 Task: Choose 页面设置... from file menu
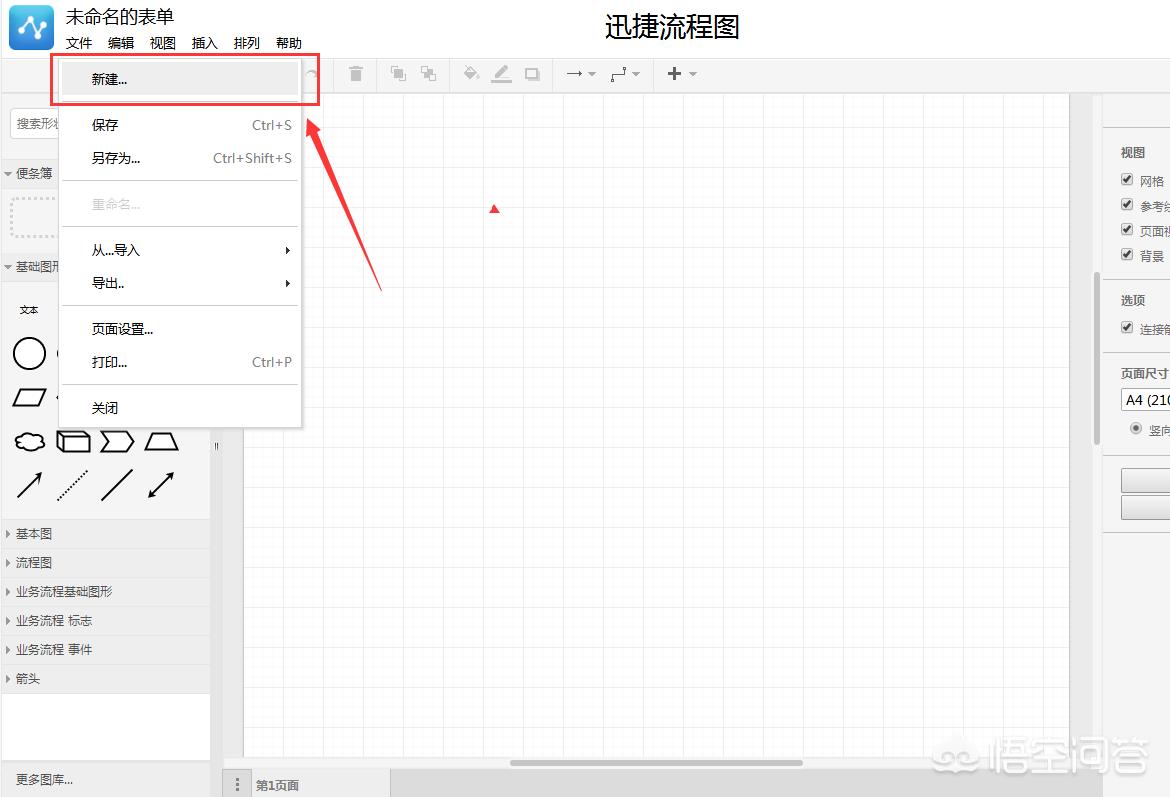tap(180, 329)
